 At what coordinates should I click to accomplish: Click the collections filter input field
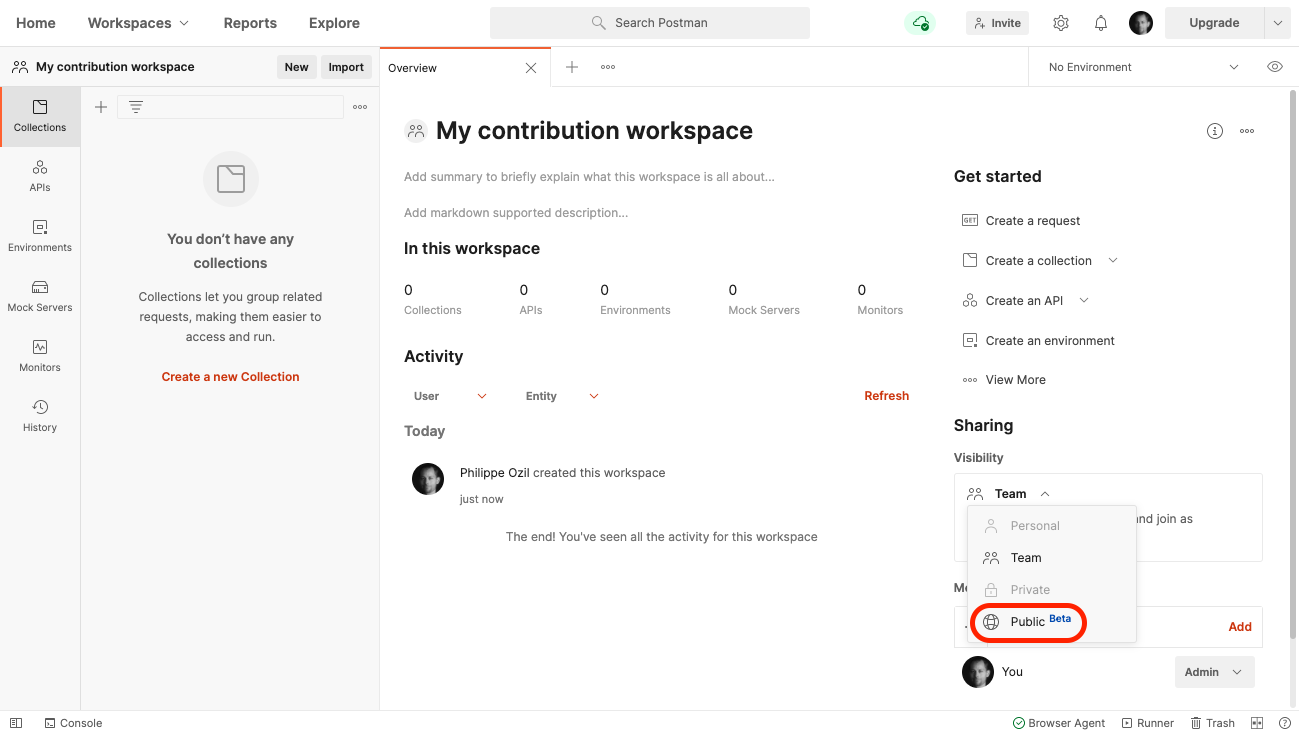[x=230, y=107]
